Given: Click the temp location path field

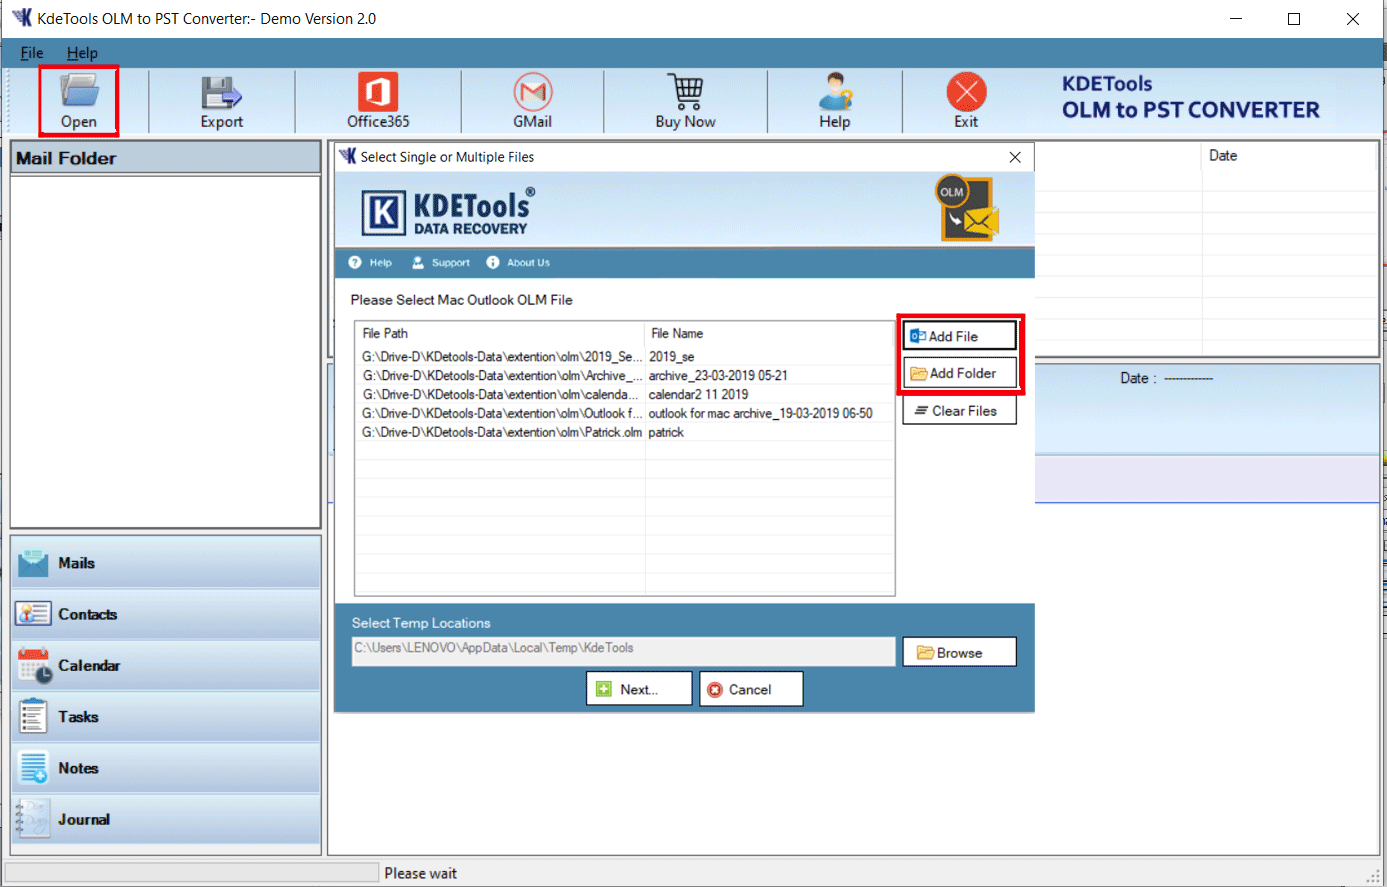Looking at the screenshot, I should tap(623, 650).
